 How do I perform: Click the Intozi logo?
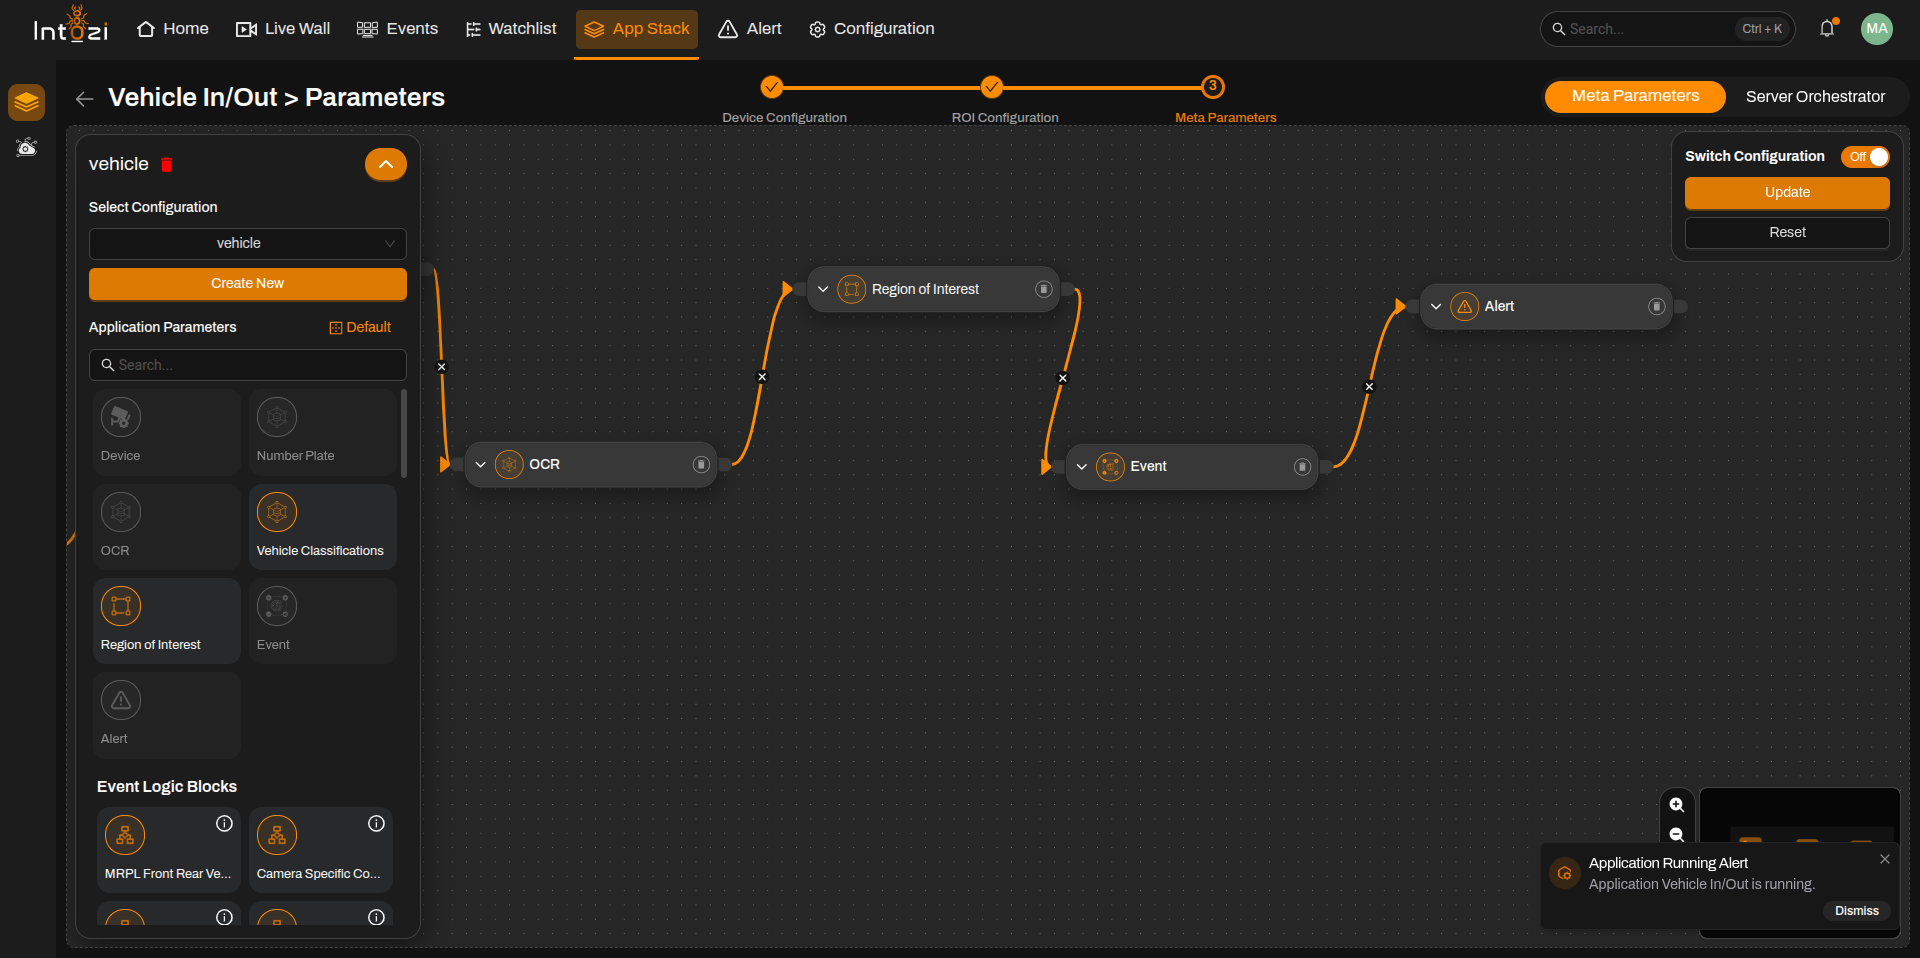coord(70,25)
